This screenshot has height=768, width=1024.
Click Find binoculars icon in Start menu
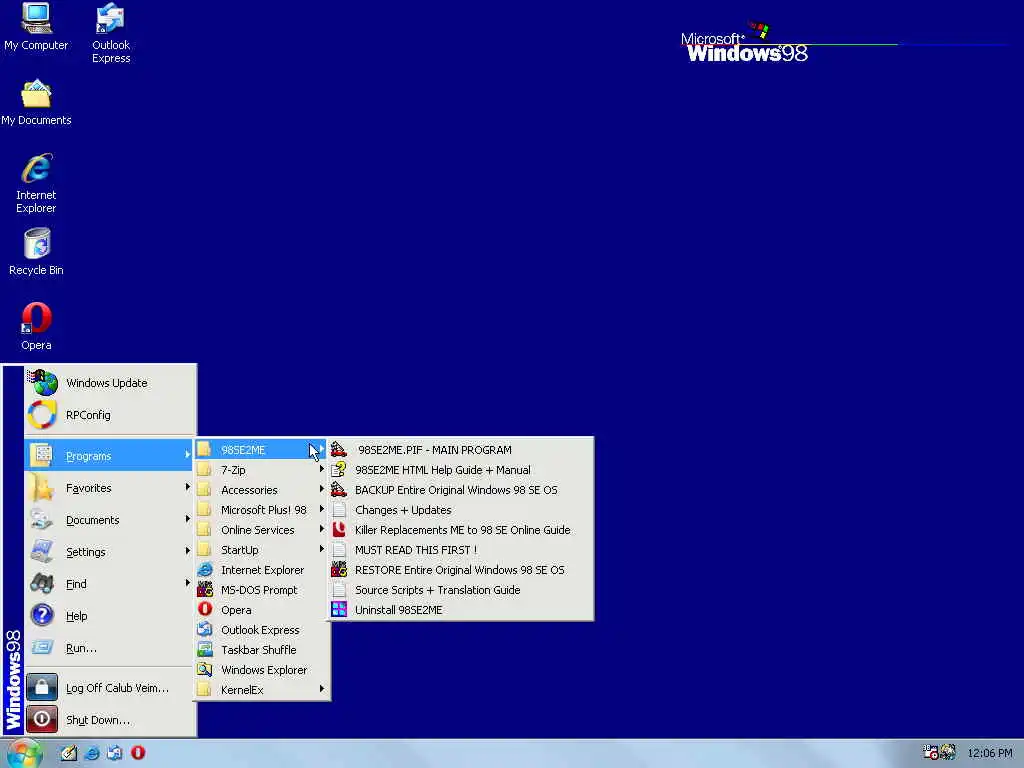point(42,583)
